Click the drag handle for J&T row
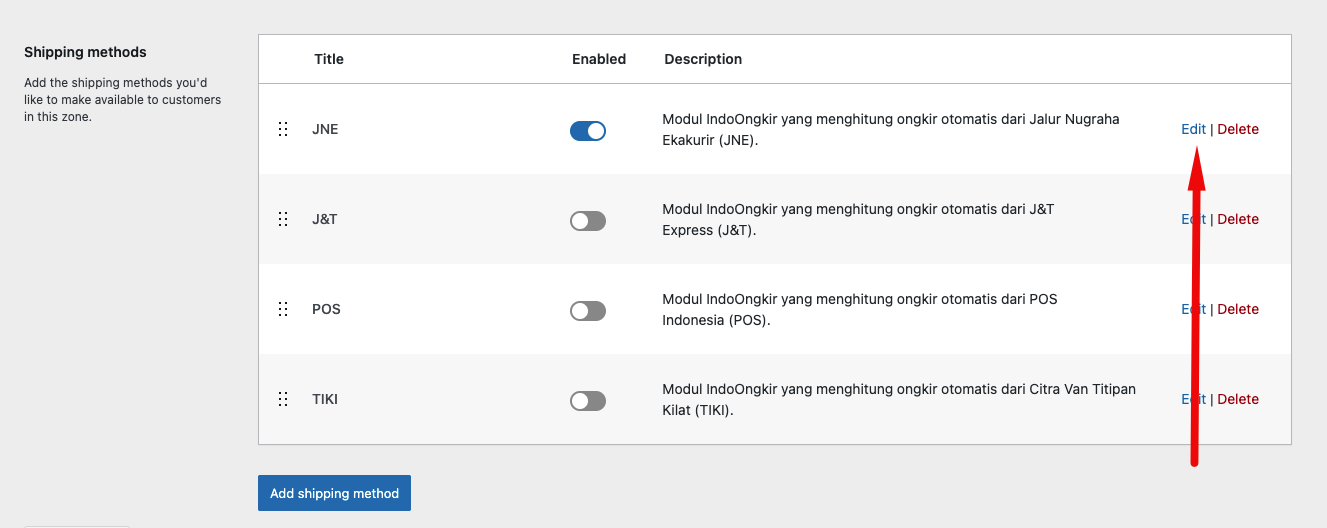This screenshot has width=1327, height=528. 283,219
